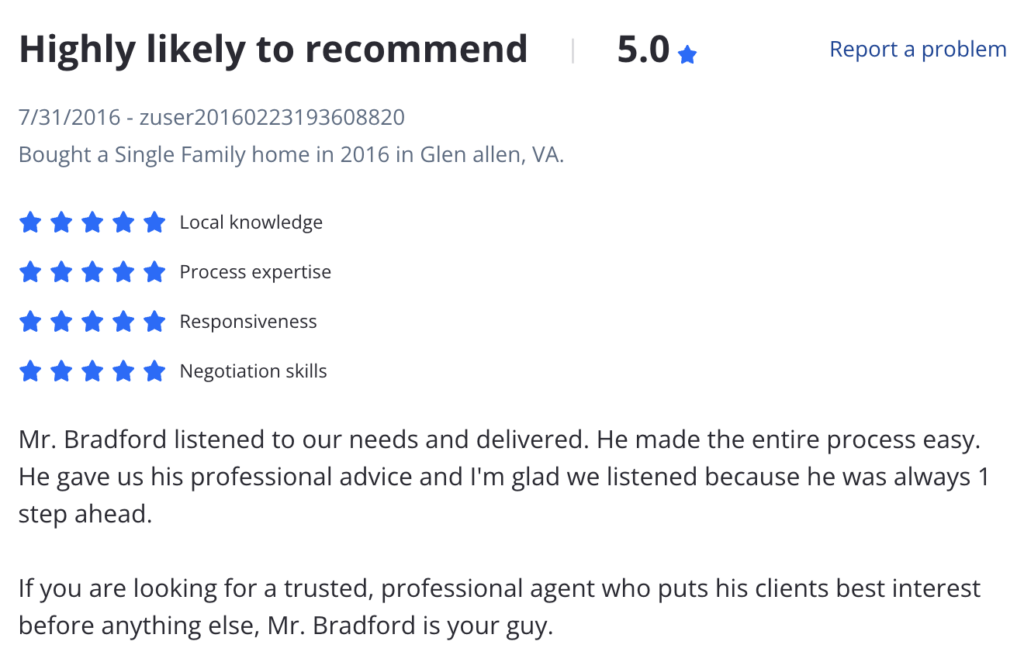Select fifth star of Responsiveness rating
The height and width of the screenshot is (662, 1024).
(154, 321)
